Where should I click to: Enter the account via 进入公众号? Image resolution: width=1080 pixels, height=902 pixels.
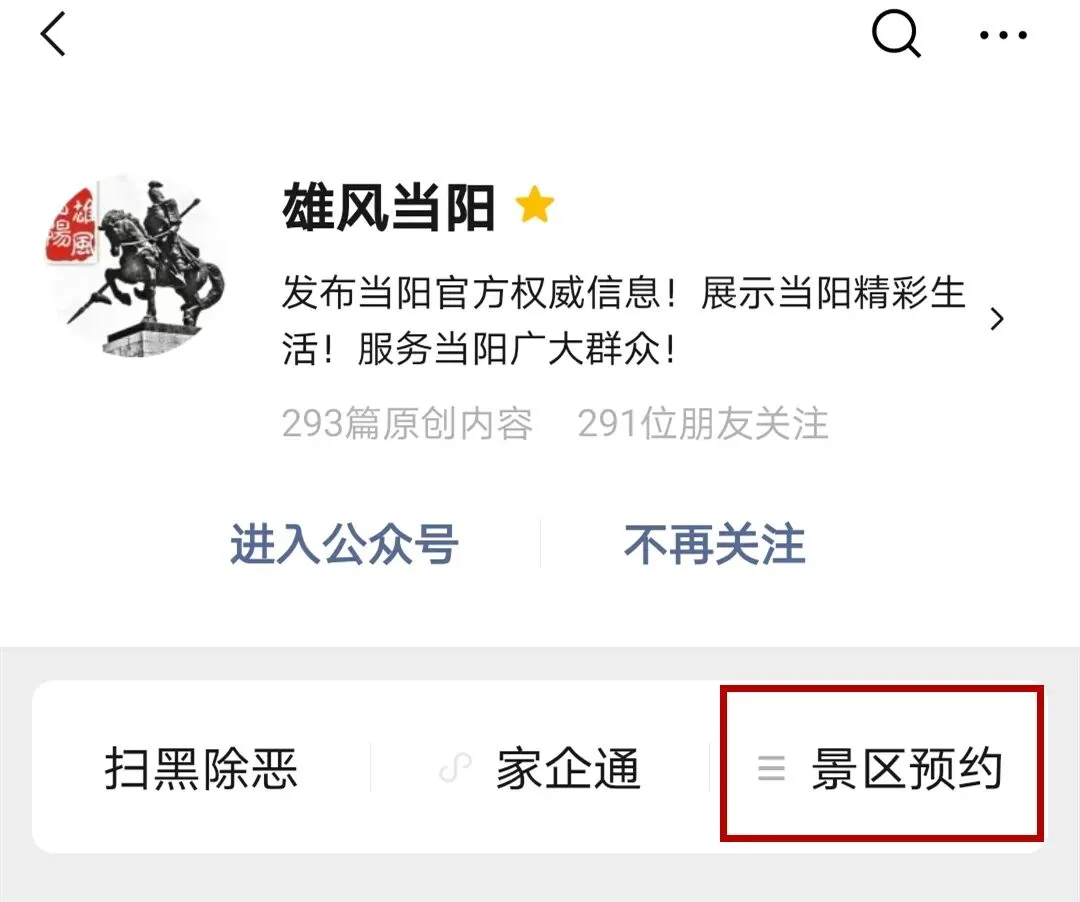point(344,544)
